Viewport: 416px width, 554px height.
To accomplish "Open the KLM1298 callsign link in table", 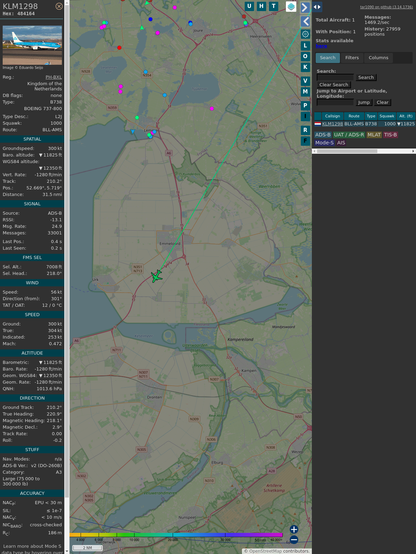I will 332,124.
